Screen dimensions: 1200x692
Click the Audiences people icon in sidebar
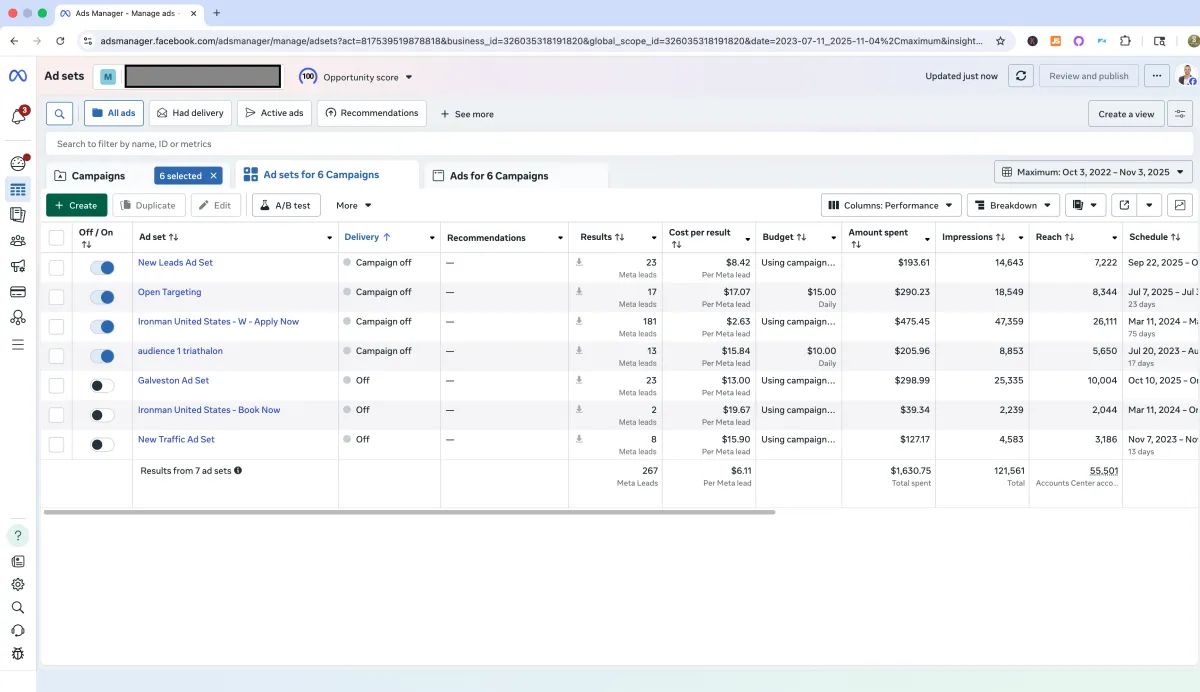point(18,240)
